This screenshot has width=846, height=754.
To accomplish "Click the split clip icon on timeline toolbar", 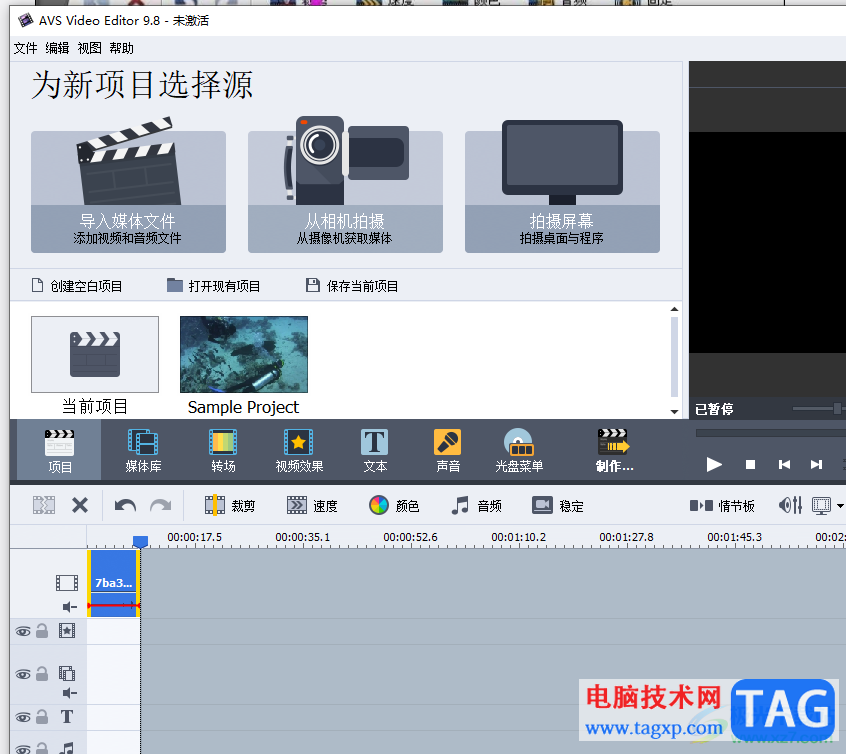I will click(x=44, y=505).
